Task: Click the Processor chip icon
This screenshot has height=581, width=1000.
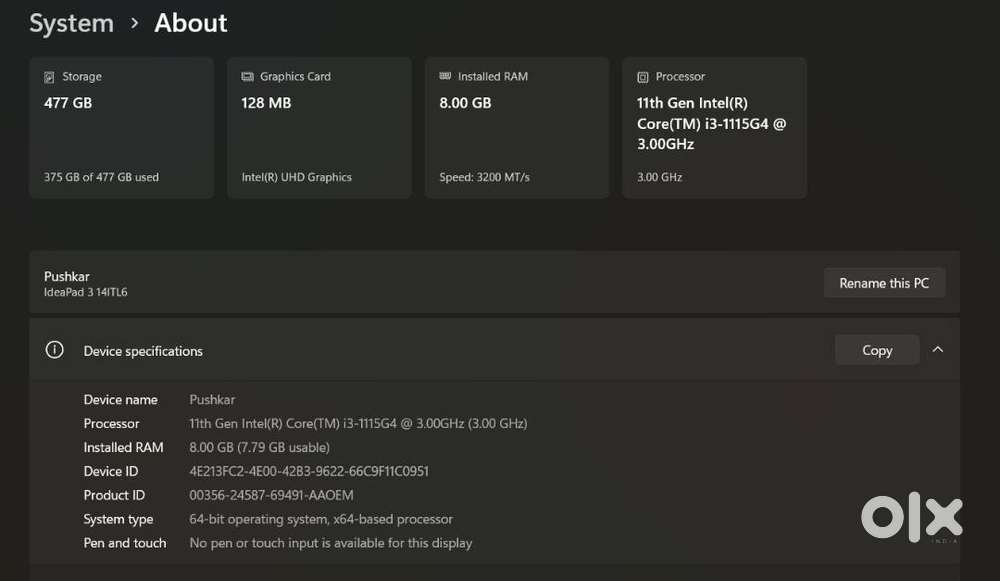Action: (x=642, y=76)
